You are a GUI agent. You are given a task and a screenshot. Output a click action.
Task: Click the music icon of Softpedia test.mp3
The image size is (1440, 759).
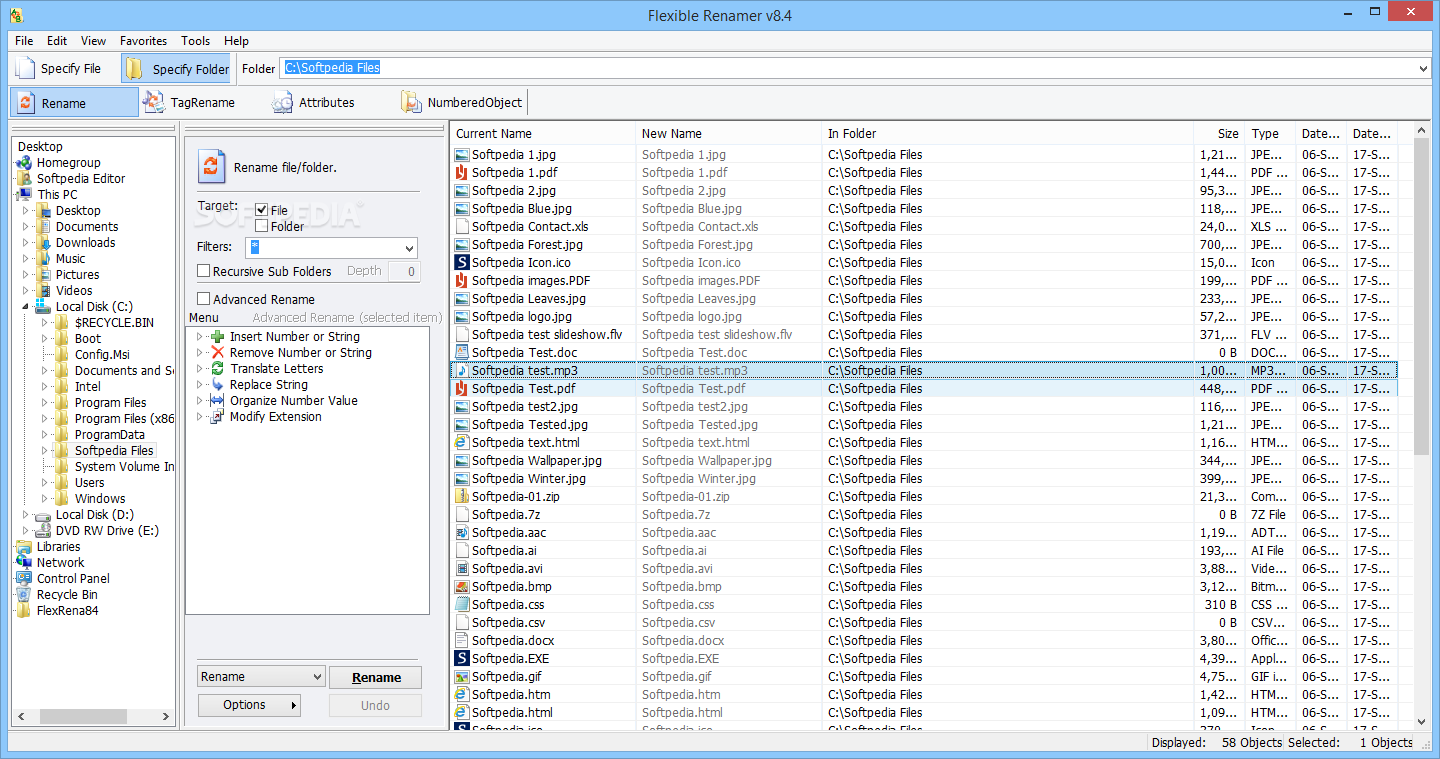click(461, 371)
